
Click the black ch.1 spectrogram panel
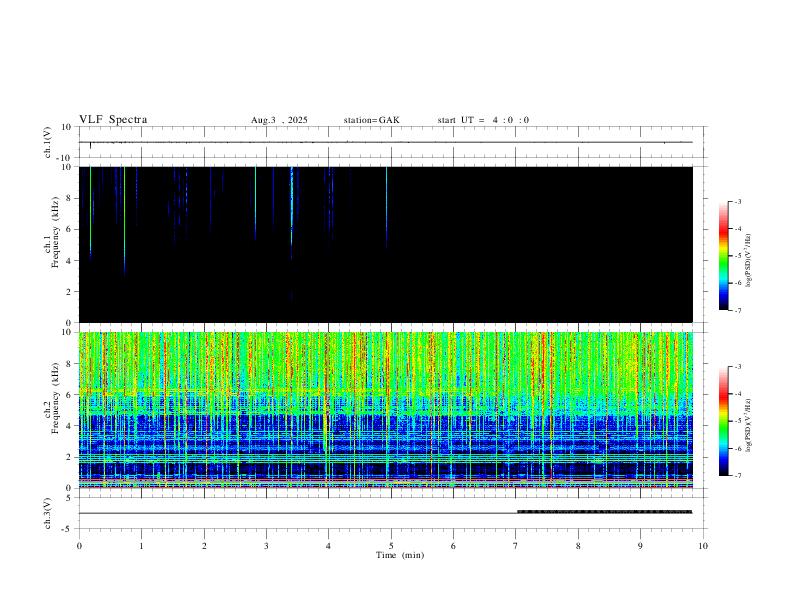point(386,244)
